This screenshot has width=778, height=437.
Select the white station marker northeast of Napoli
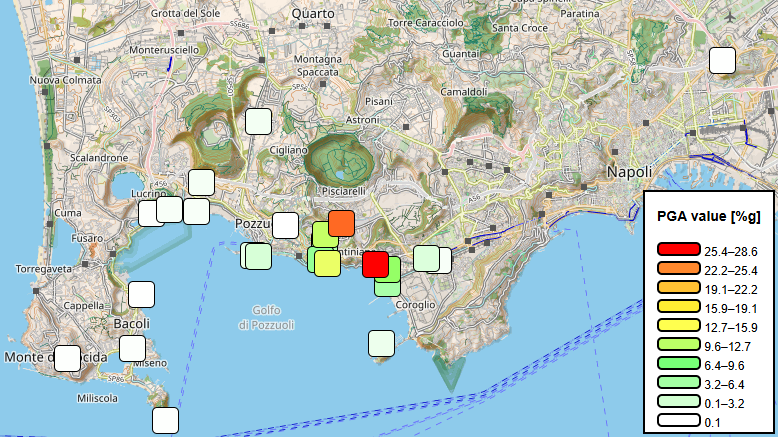click(x=722, y=61)
